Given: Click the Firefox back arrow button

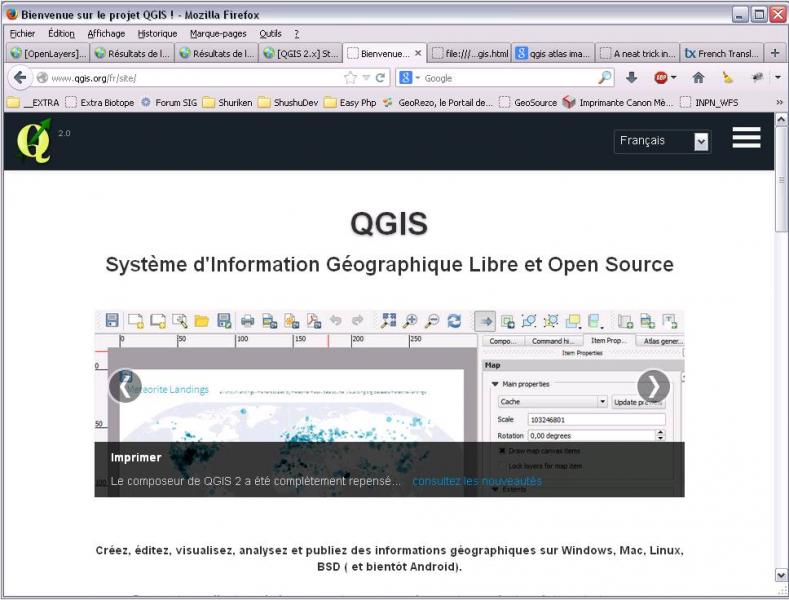Looking at the screenshot, I should click(20, 78).
